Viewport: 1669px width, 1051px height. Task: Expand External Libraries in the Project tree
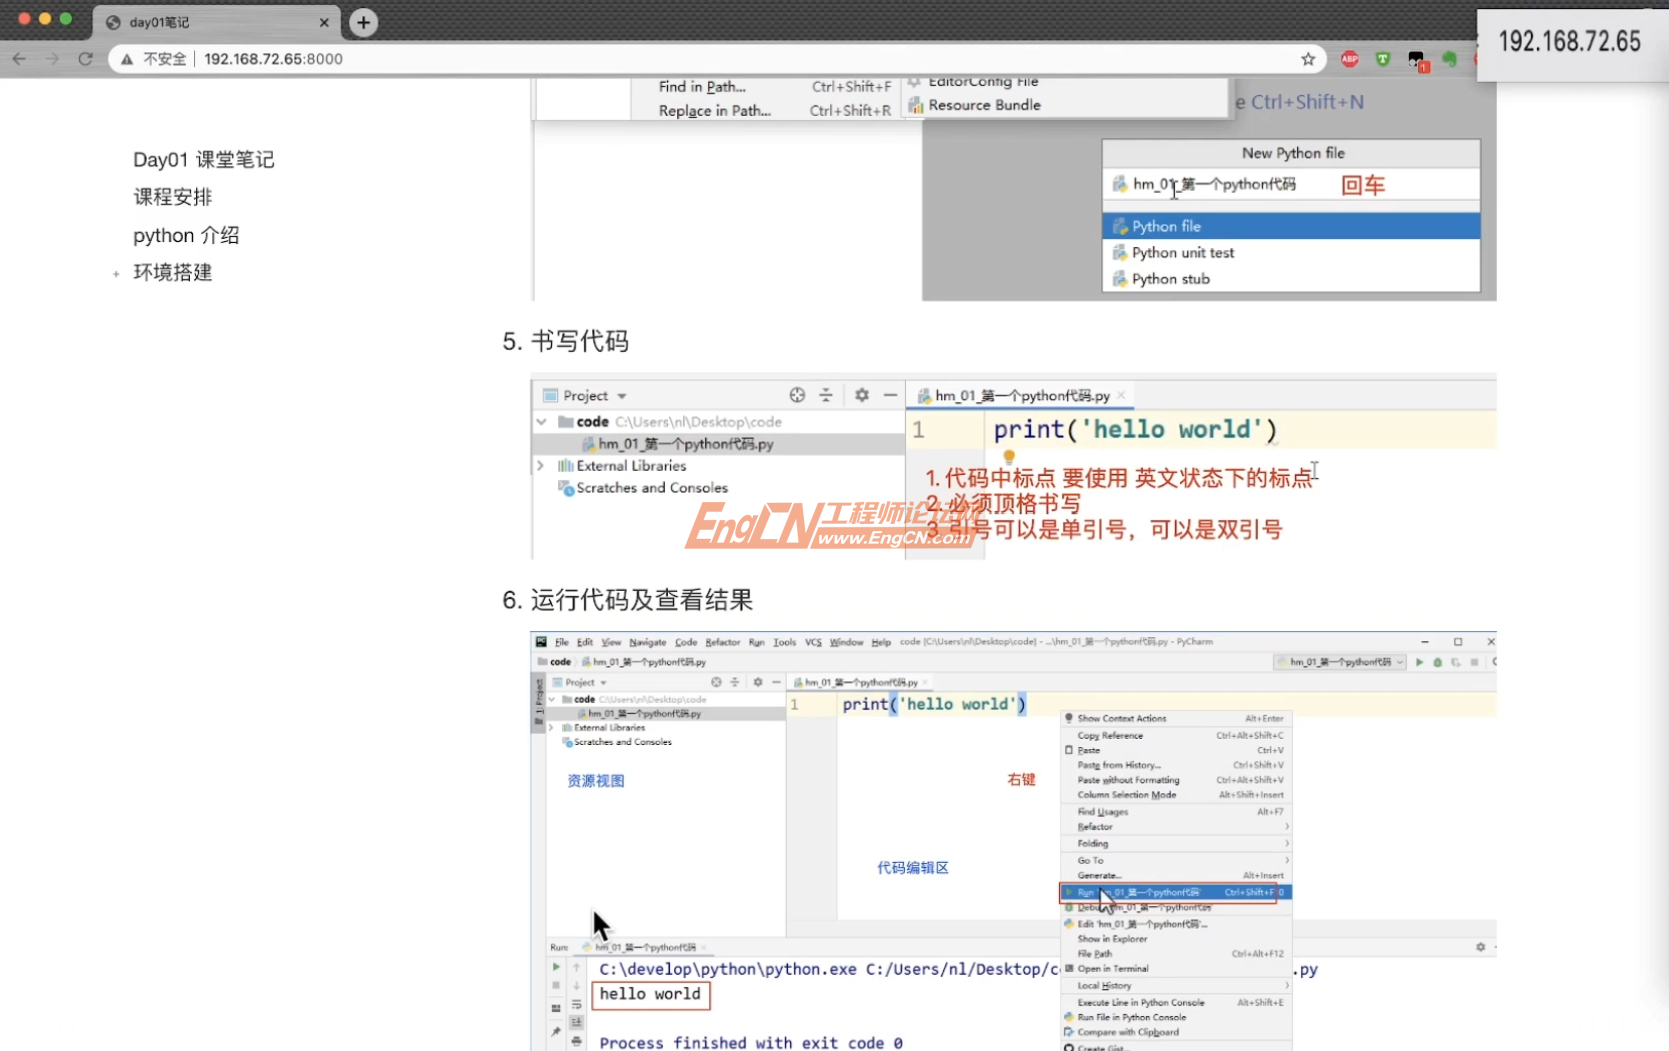[540, 465]
